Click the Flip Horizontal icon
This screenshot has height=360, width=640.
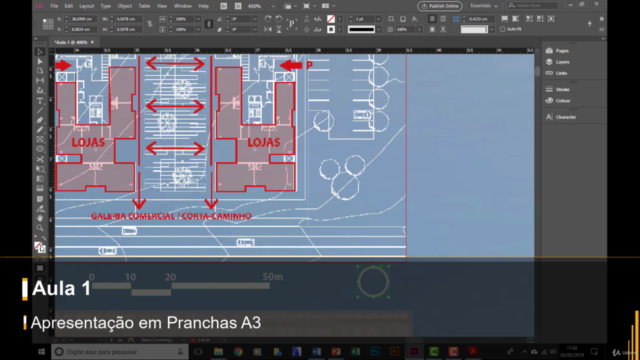(x=268, y=29)
